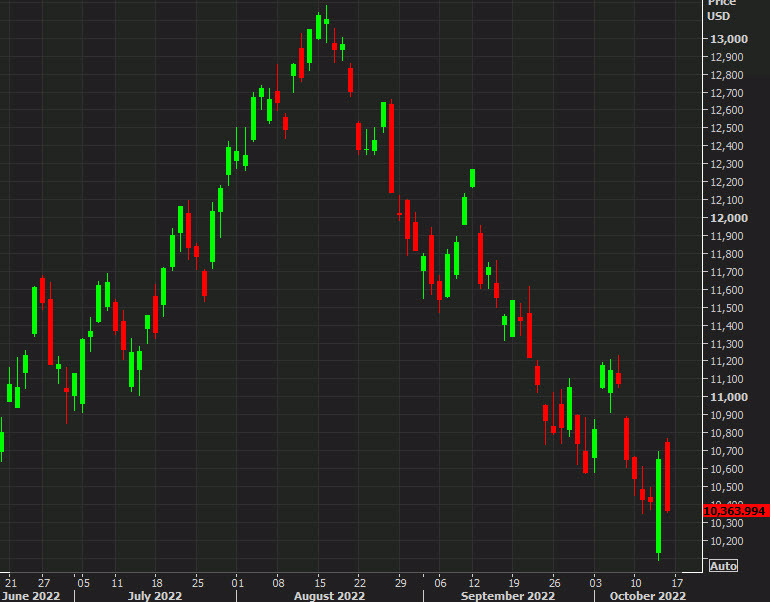Click the 12,100 price axis label
This screenshot has height=602, width=770.
tap(727, 200)
